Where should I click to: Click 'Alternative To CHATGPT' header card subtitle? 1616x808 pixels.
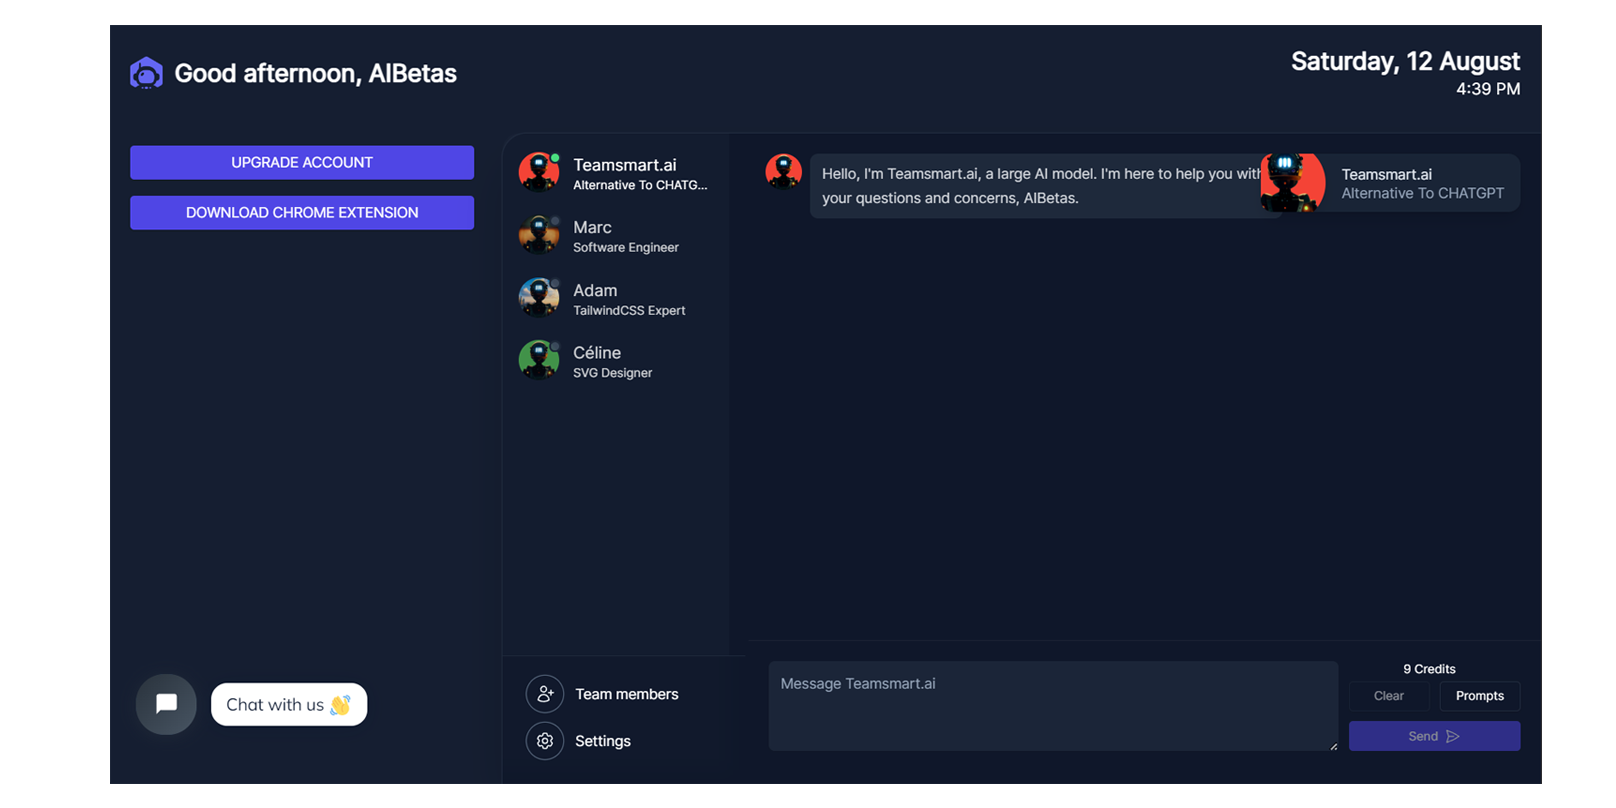[x=1422, y=193]
